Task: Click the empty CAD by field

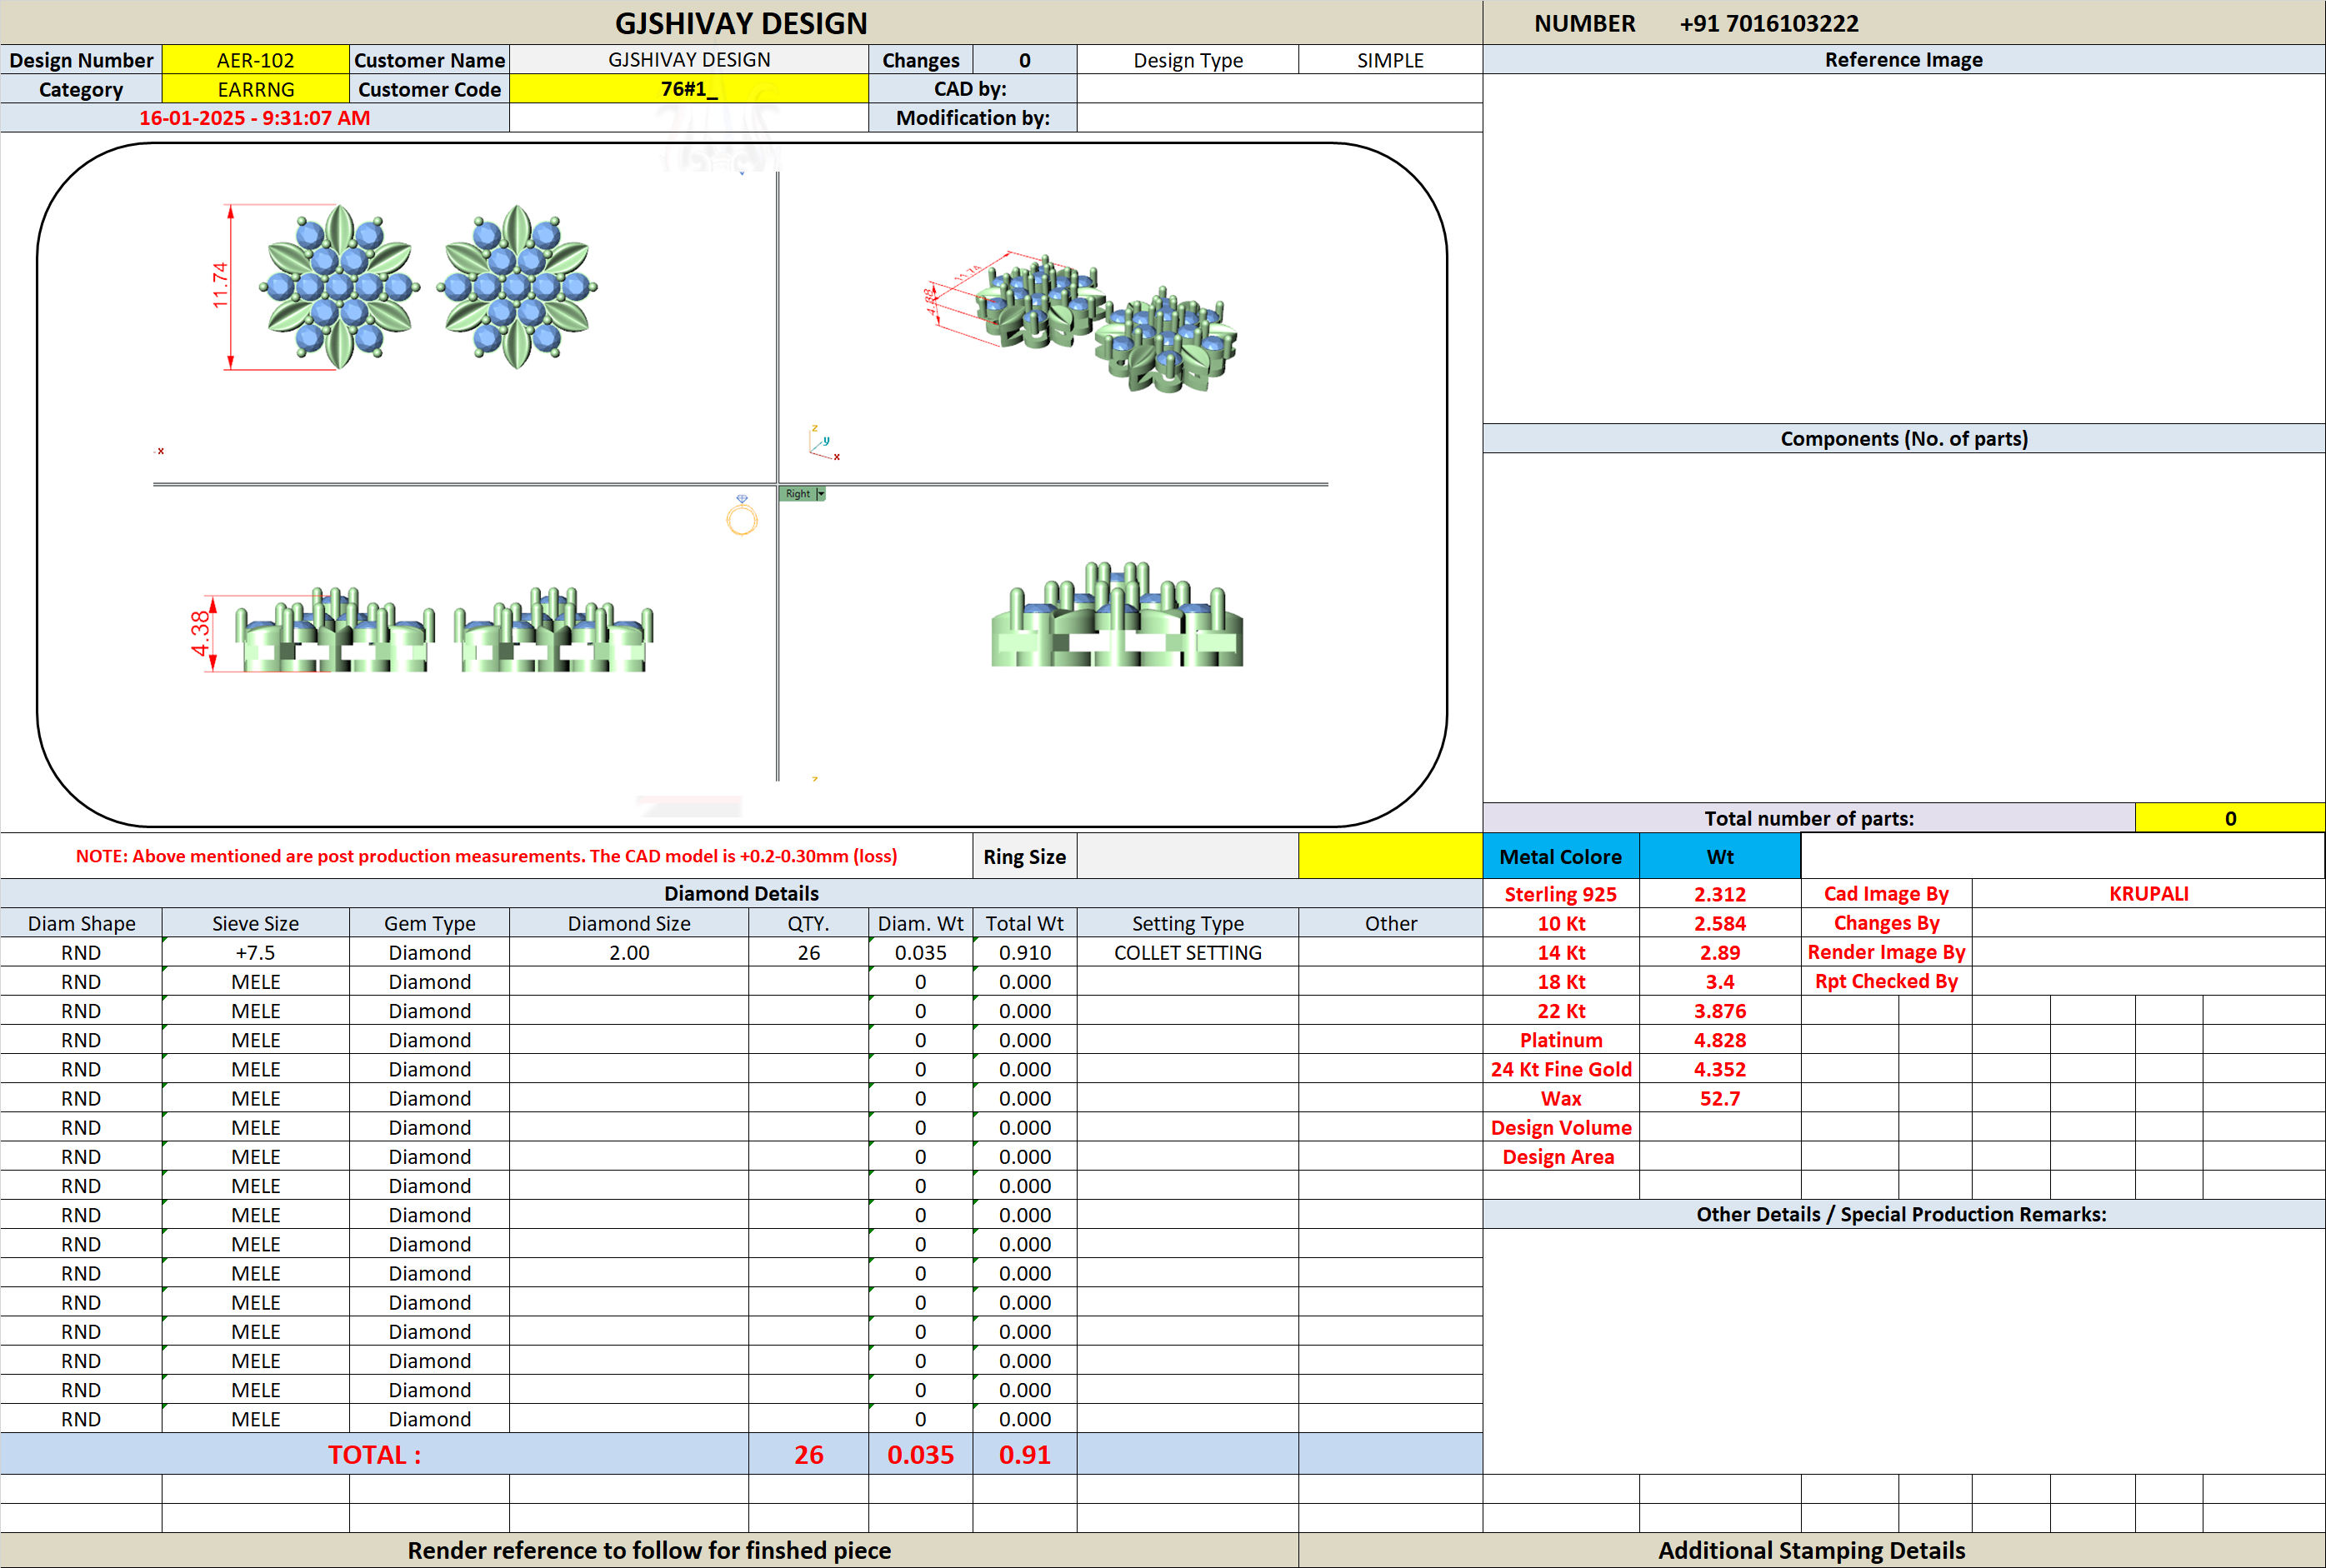Action: [1279, 89]
